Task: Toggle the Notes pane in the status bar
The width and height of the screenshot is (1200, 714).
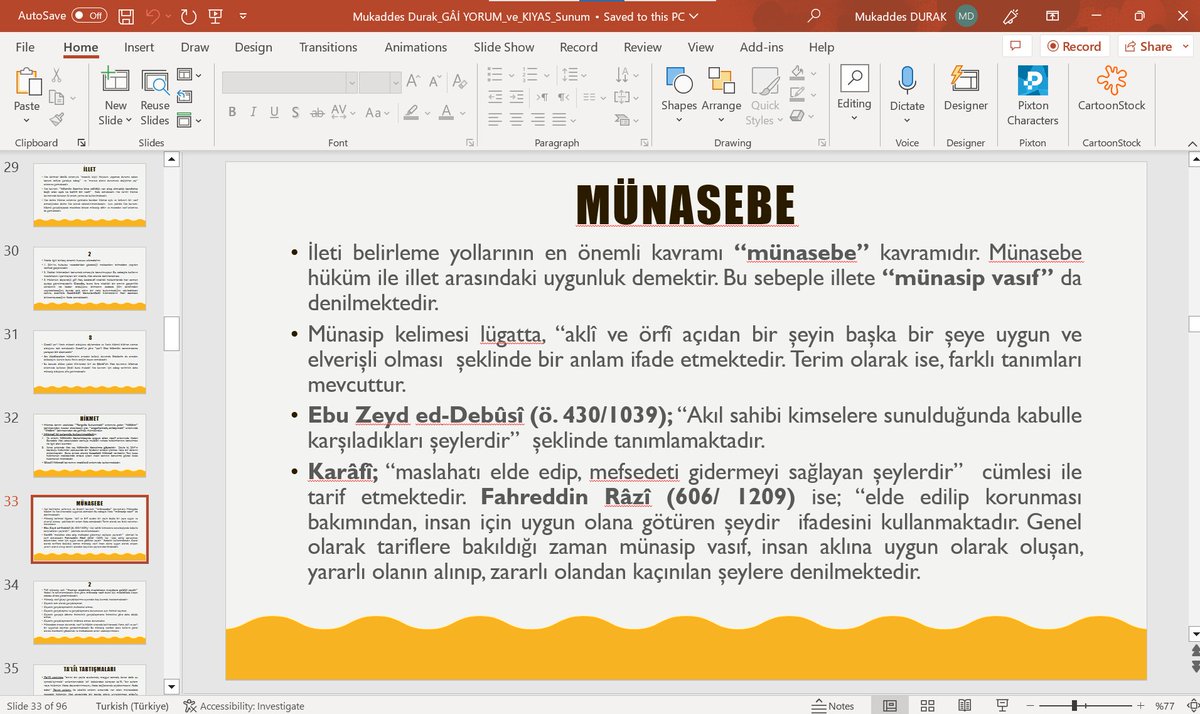Action: tap(832, 706)
